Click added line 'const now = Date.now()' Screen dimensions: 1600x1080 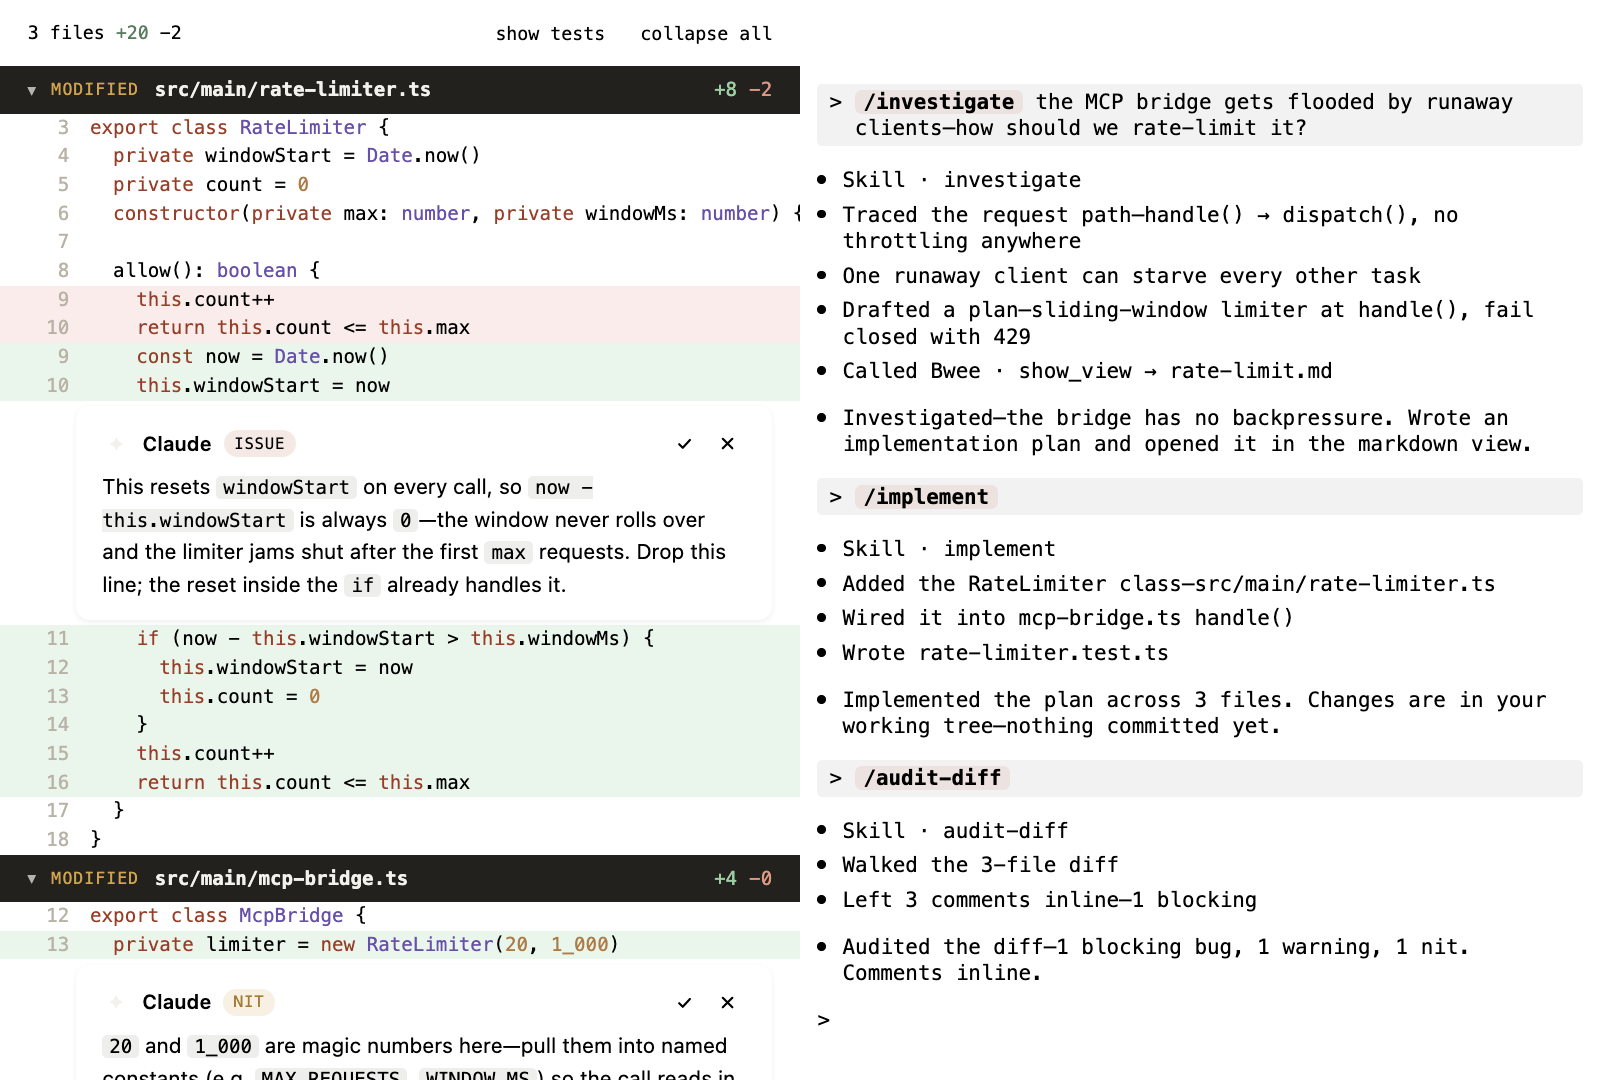point(400,357)
